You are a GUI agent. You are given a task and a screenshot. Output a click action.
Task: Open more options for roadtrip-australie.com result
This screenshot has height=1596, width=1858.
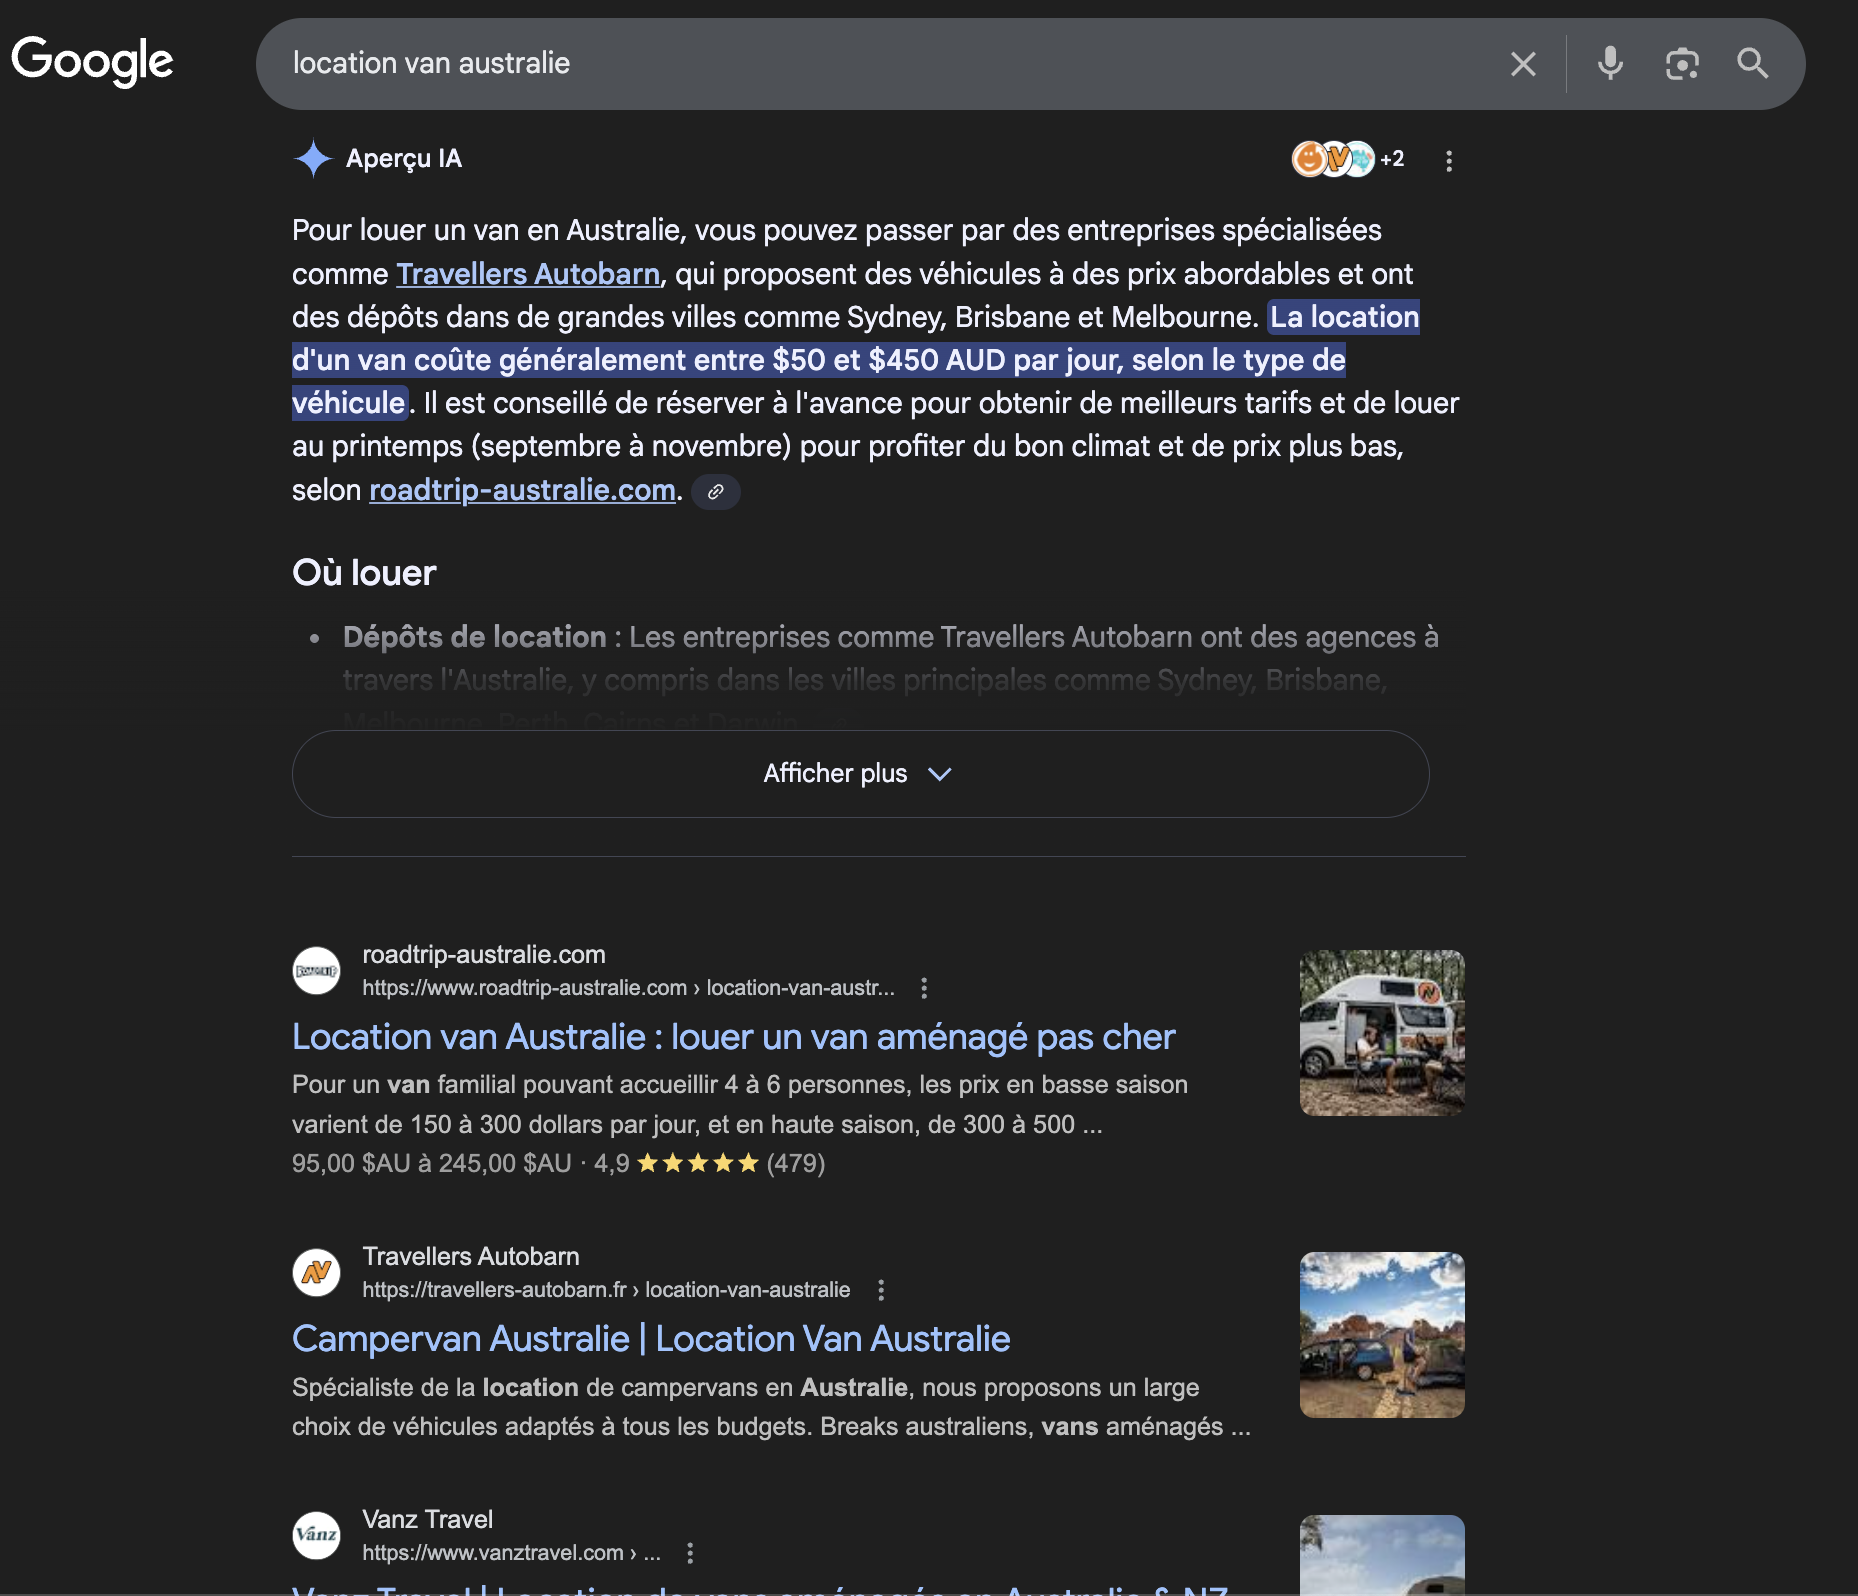[924, 988]
